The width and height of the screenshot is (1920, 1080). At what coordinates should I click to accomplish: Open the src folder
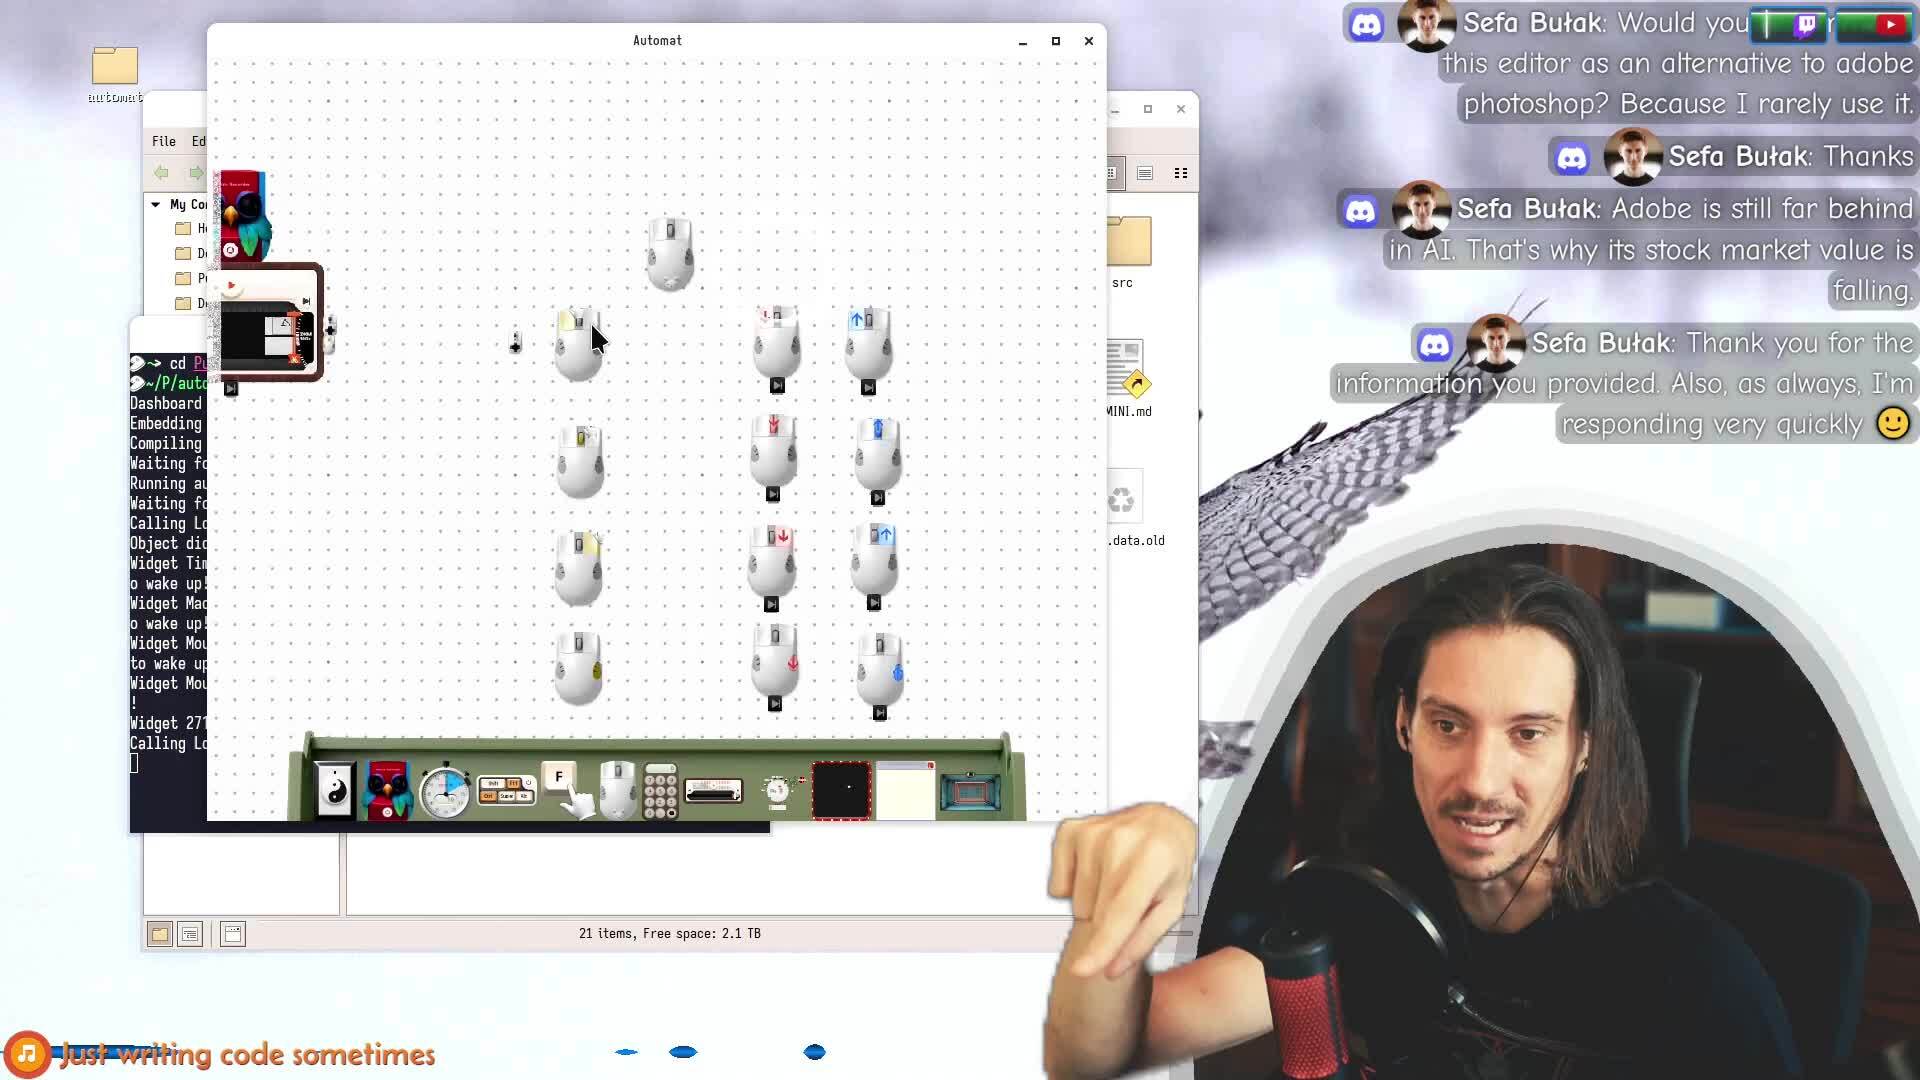[x=1129, y=243]
